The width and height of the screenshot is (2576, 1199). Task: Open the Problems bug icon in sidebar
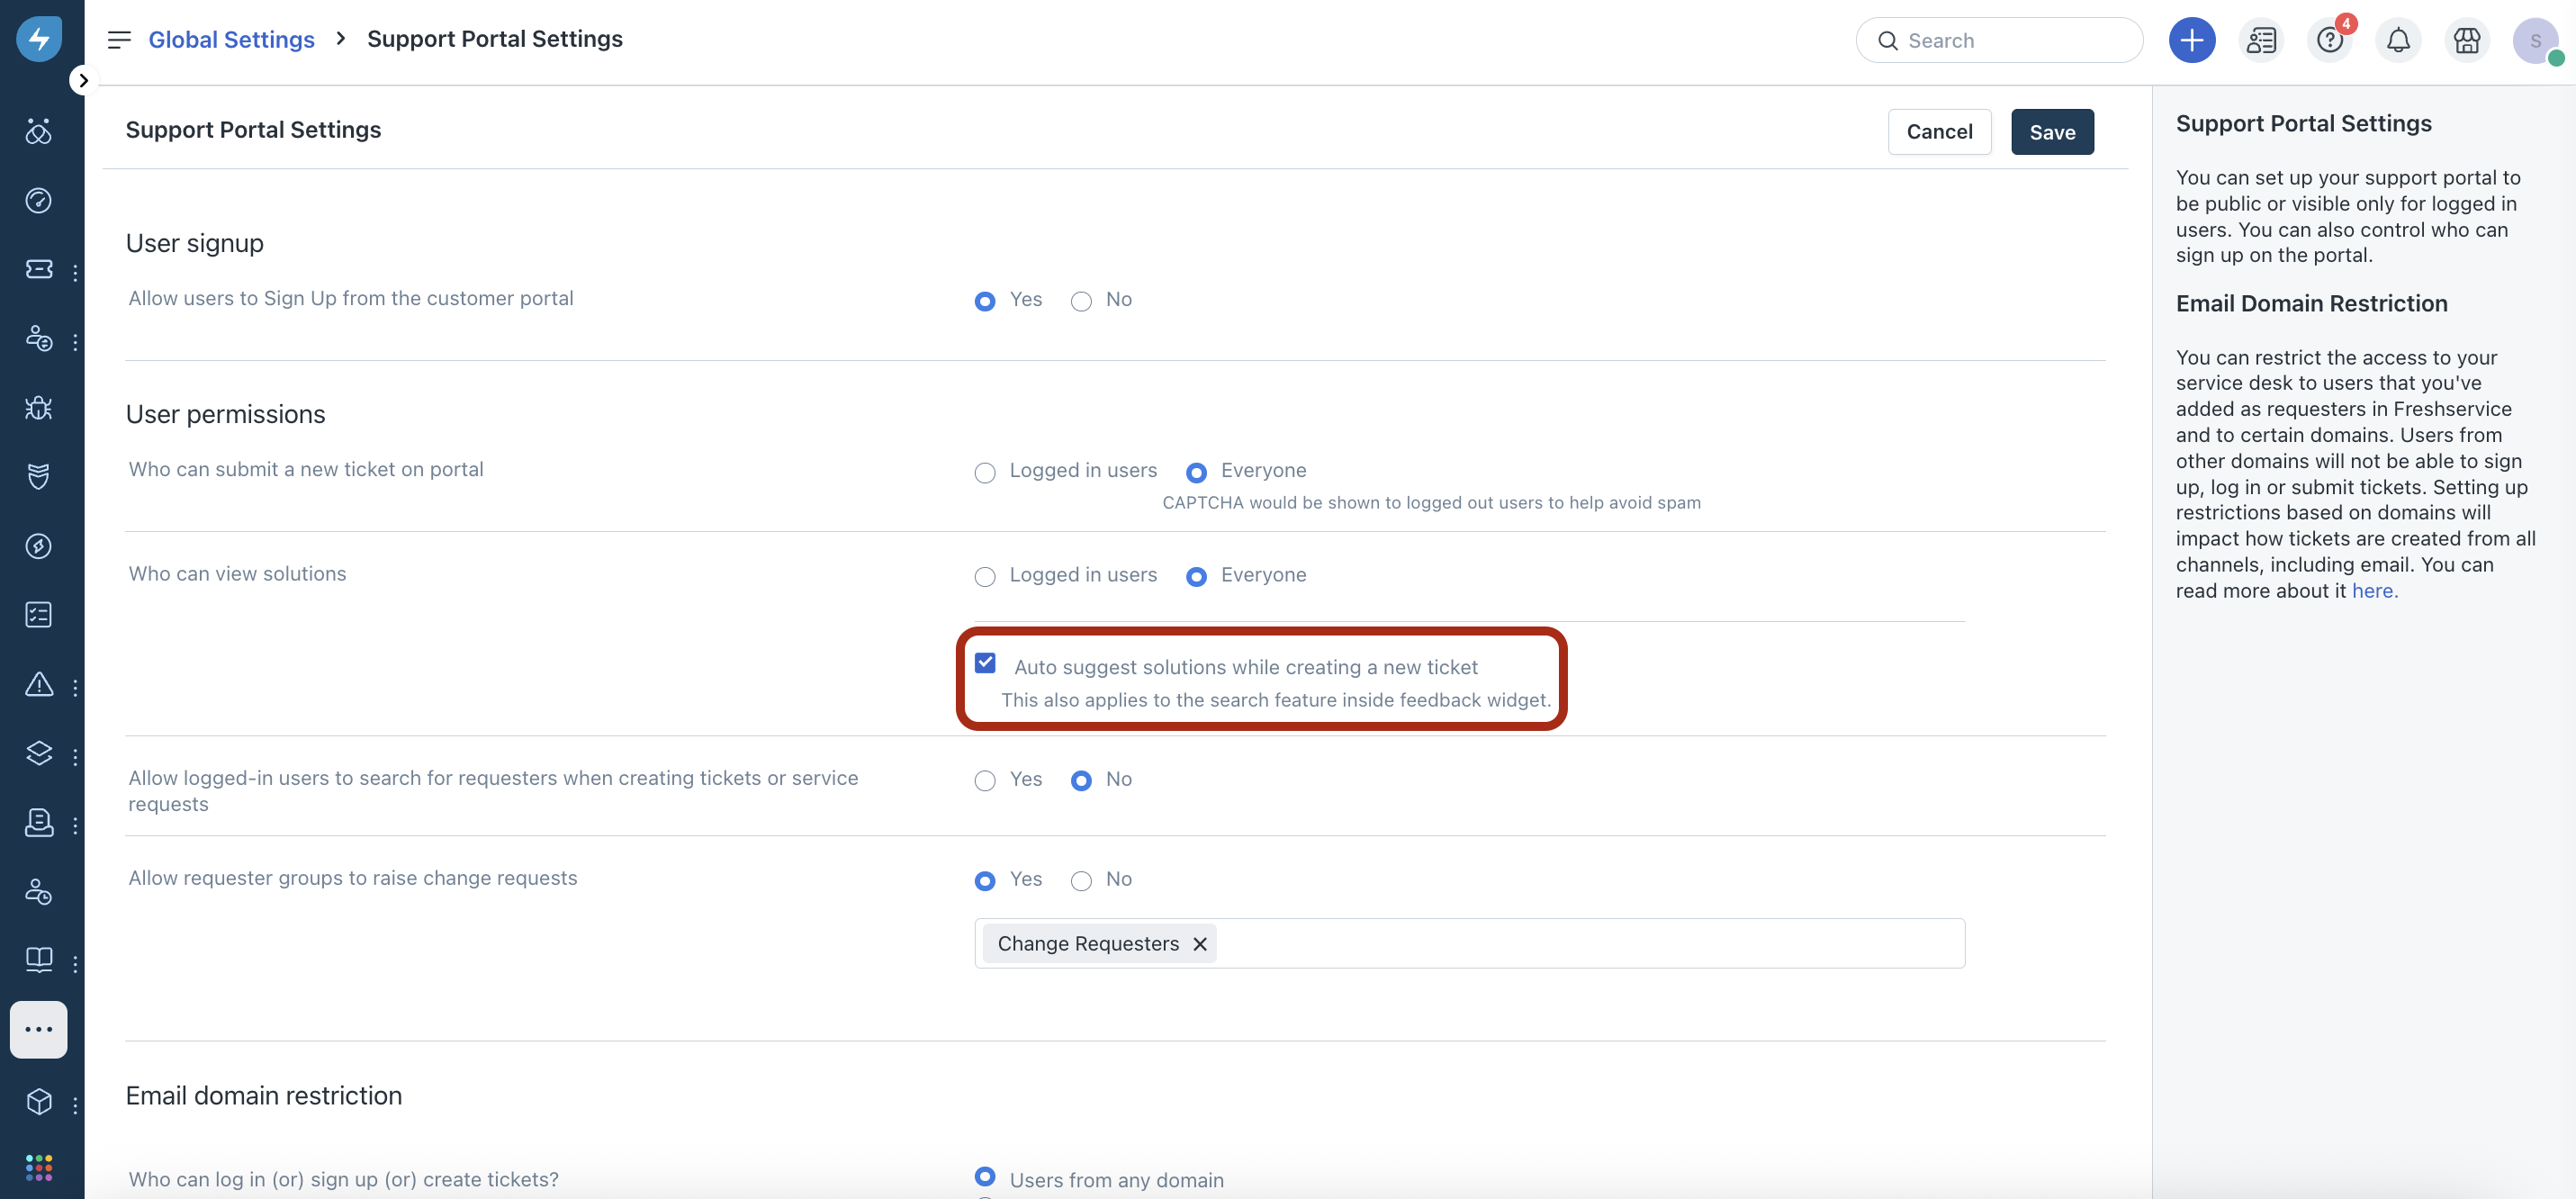point(39,407)
